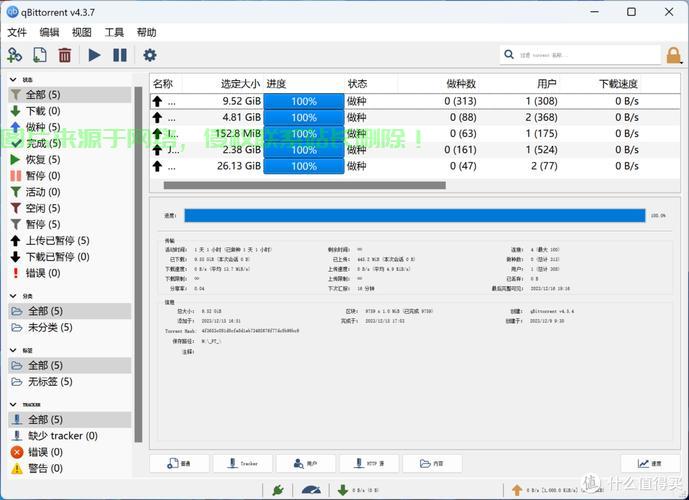Click the torrent list horizontal scrollbar
The height and width of the screenshot is (500, 689).
click(305, 185)
